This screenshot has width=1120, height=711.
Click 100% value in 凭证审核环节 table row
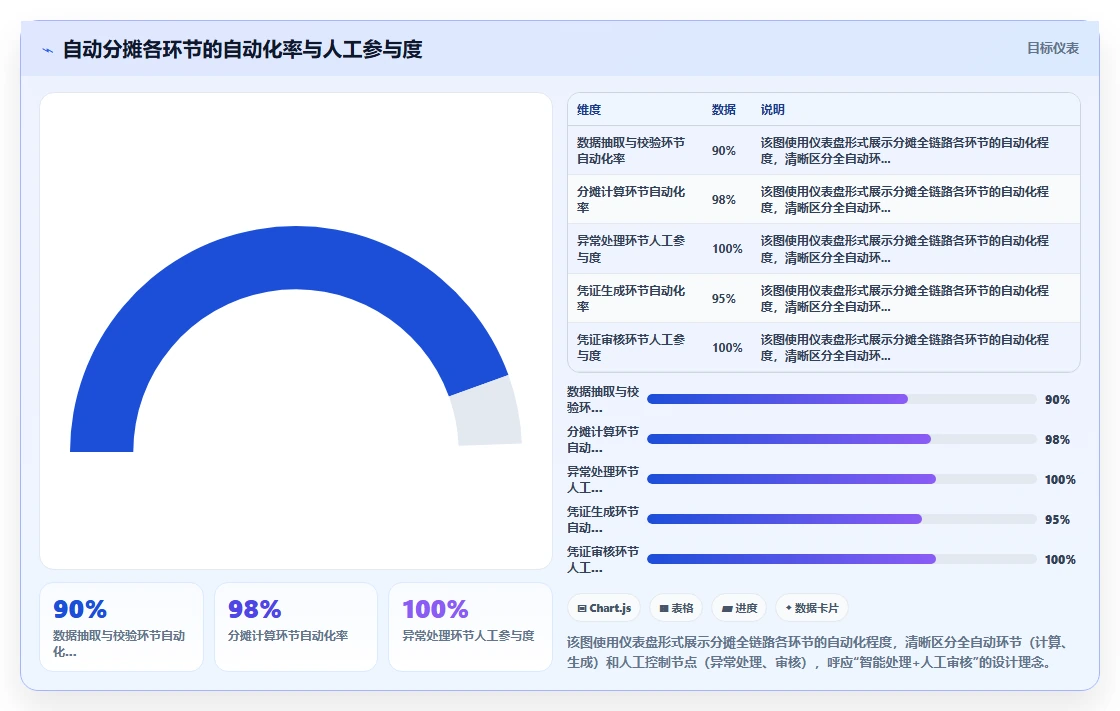click(727, 348)
